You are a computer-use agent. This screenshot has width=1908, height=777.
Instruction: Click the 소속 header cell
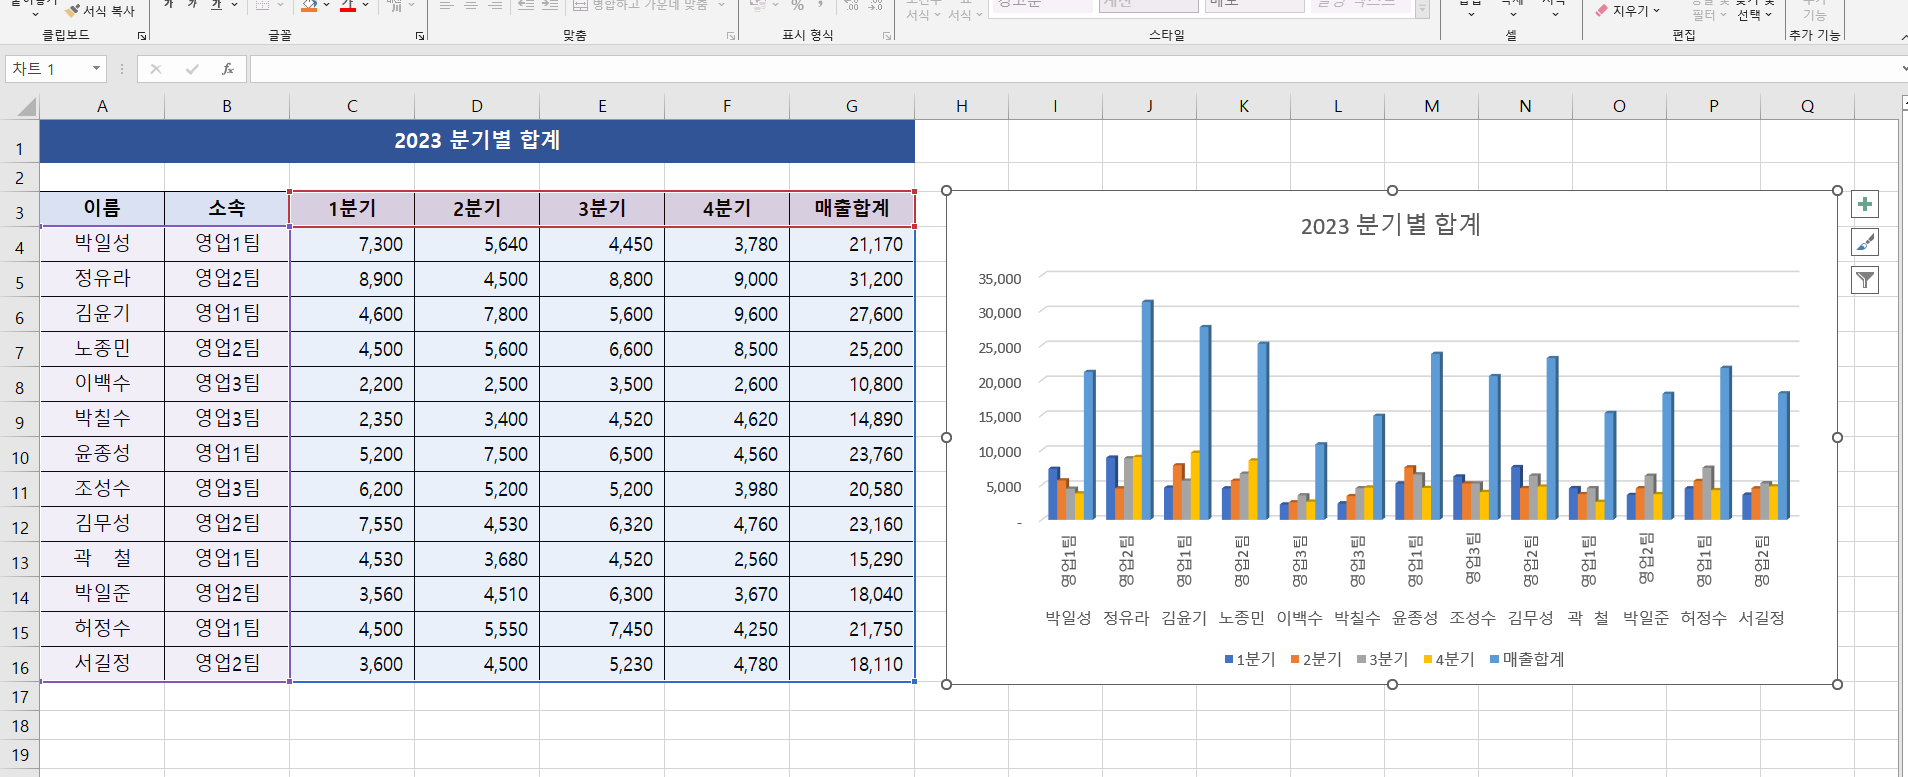pyautogui.click(x=227, y=208)
